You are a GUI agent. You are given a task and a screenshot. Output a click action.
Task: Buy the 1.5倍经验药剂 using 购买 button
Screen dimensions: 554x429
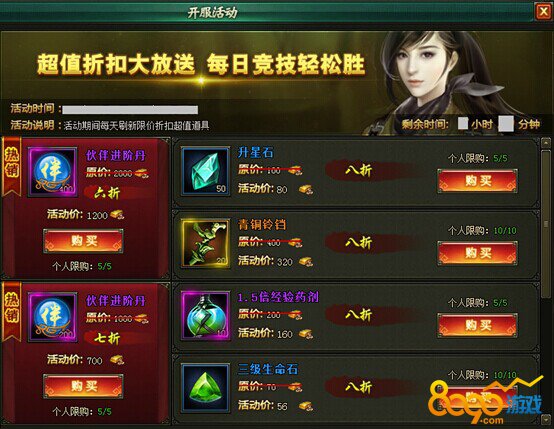478,325
